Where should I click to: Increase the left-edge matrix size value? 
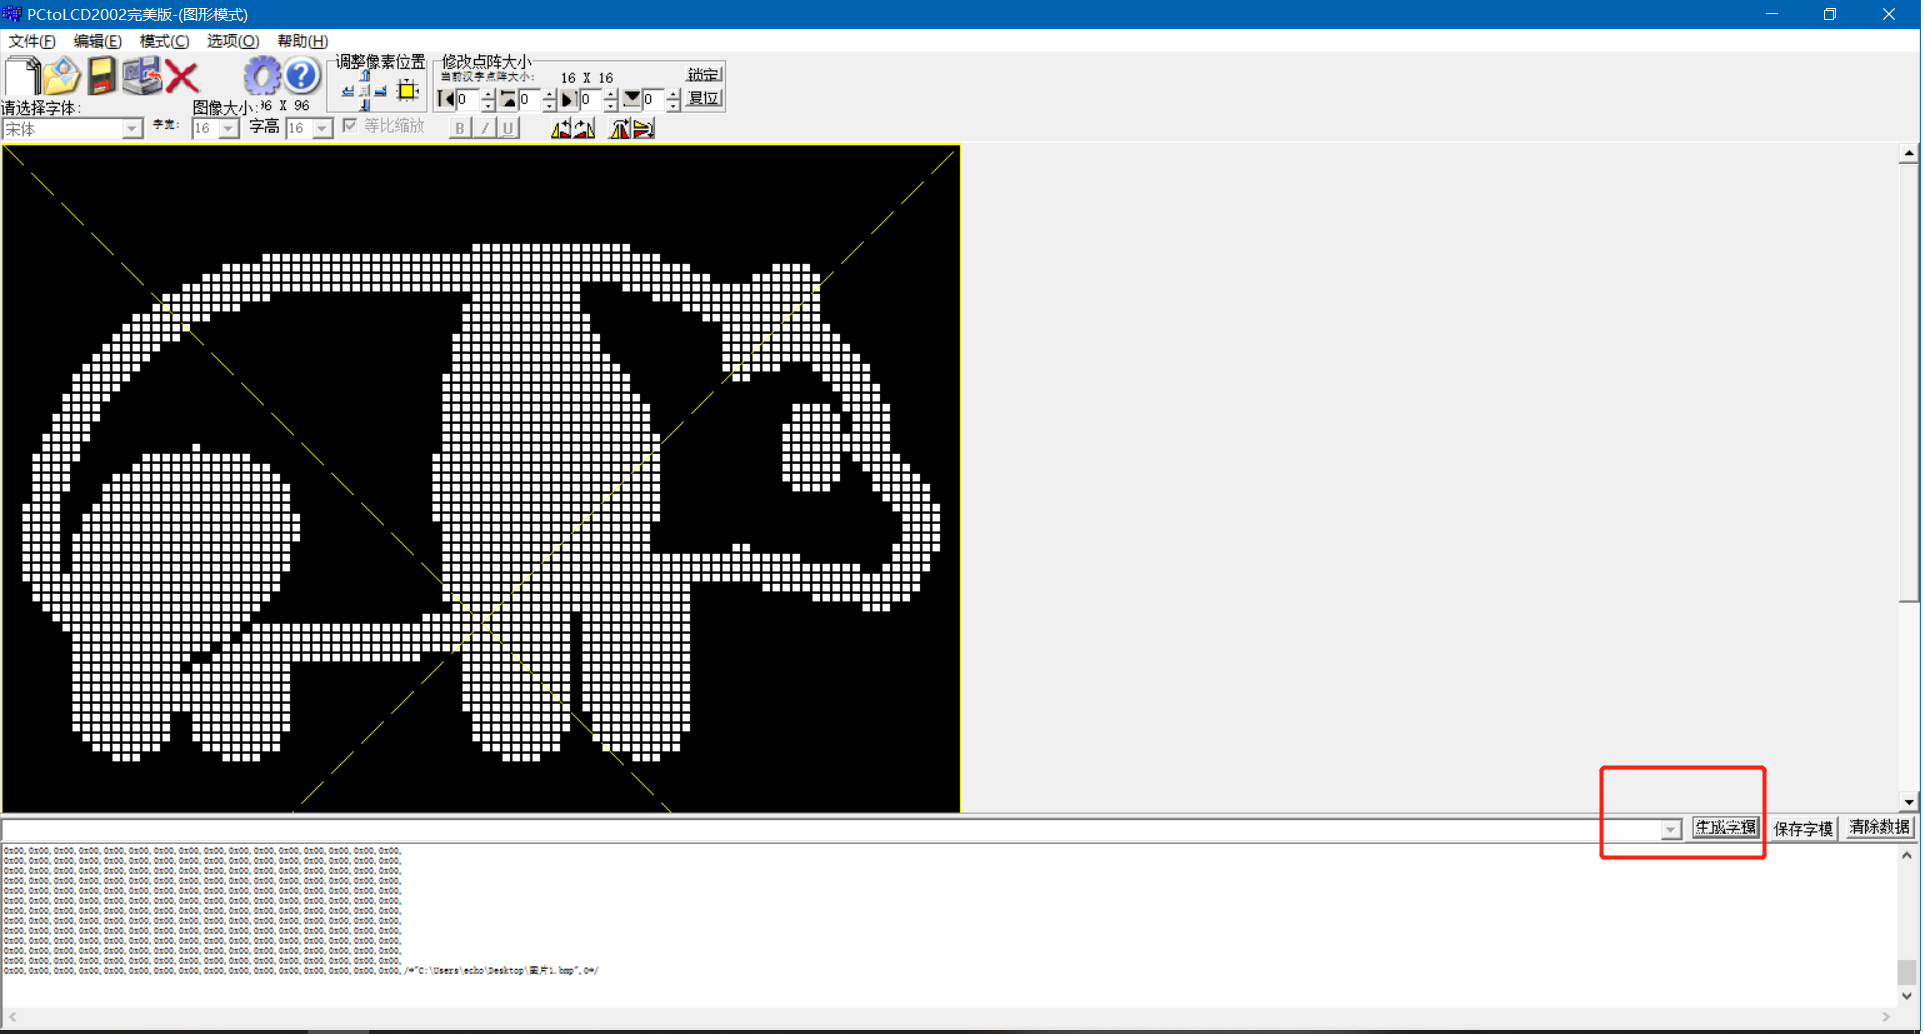tap(488, 94)
